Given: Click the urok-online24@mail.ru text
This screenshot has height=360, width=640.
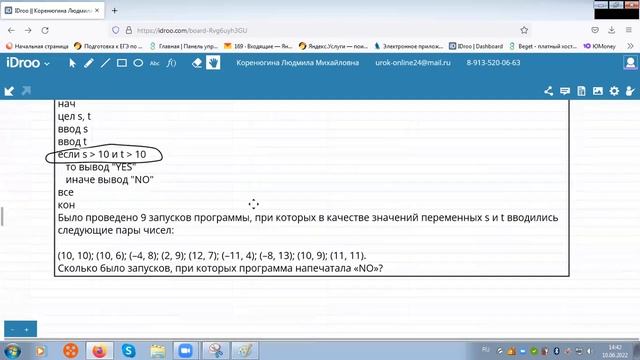Looking at the screenshot, I should coord(413,63).
